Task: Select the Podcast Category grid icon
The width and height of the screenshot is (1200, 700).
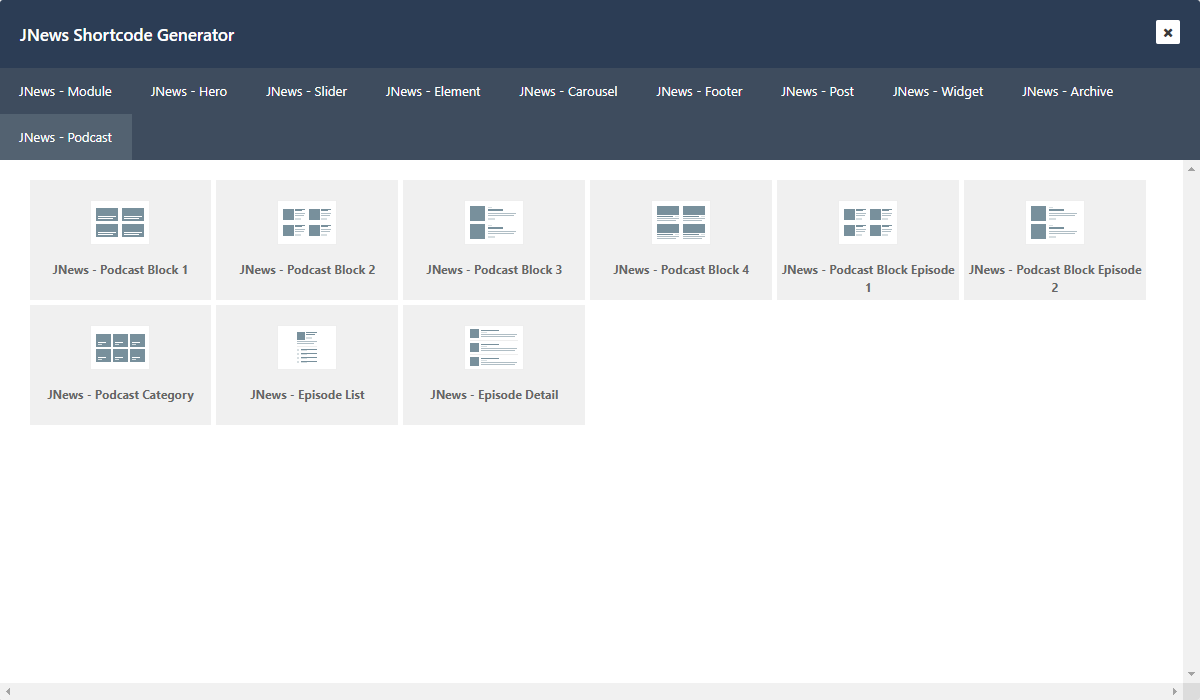Action: pyautogui.click(x=120, y=347)
